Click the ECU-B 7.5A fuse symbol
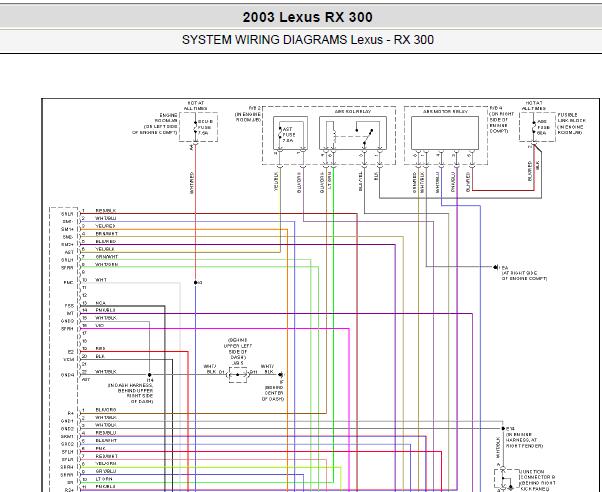 click(195, 127)
